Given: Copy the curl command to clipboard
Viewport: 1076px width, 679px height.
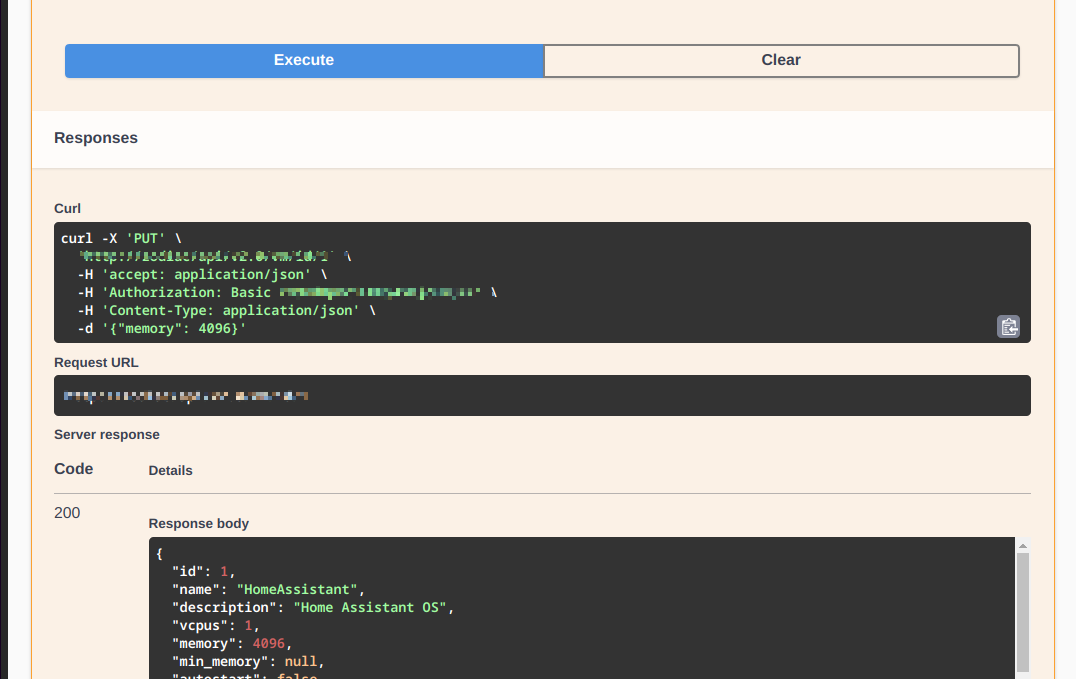Looking at the screenshot, I should click(x=1008, y=327).
